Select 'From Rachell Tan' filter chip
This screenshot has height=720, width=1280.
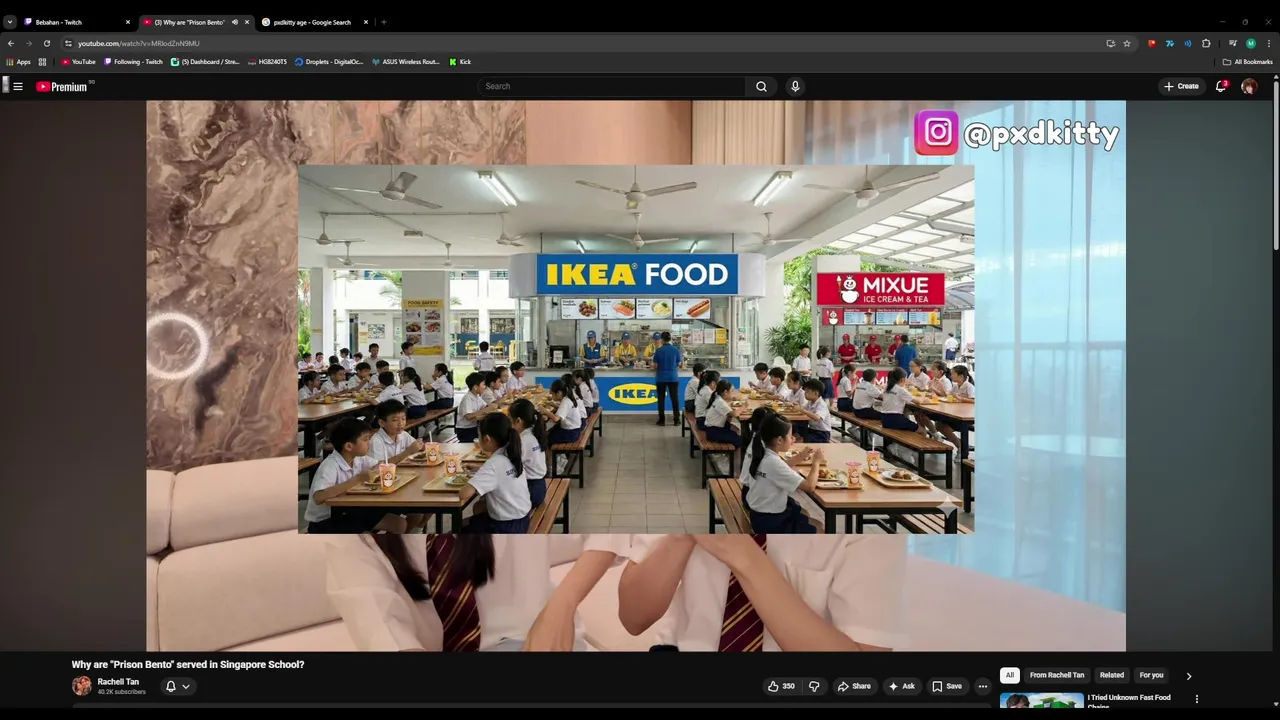click(1057, 675)
